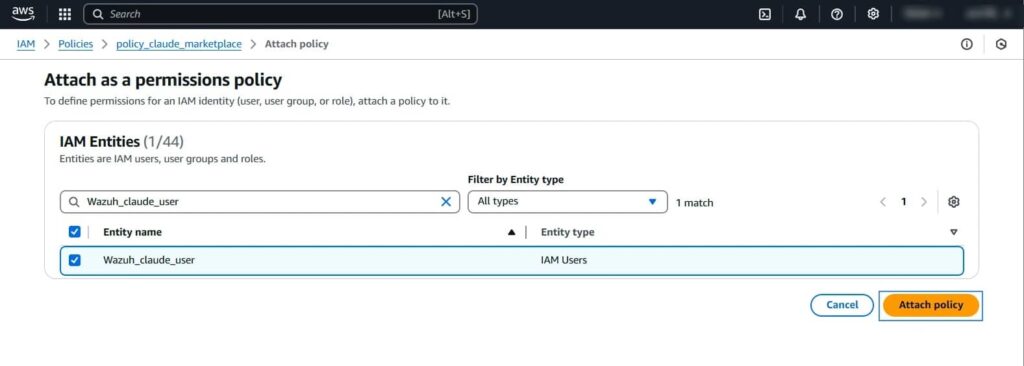Focus the AWS top search box
The width and height of the screenshot is (1024, 366).
tap(280, 14)
